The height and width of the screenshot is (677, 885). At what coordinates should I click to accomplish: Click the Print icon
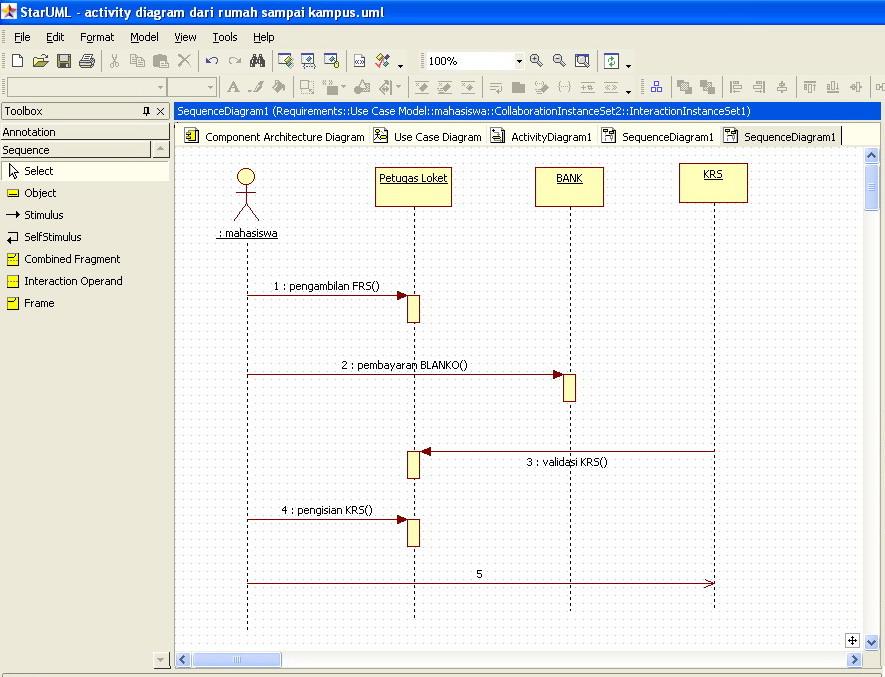[87, 61]
